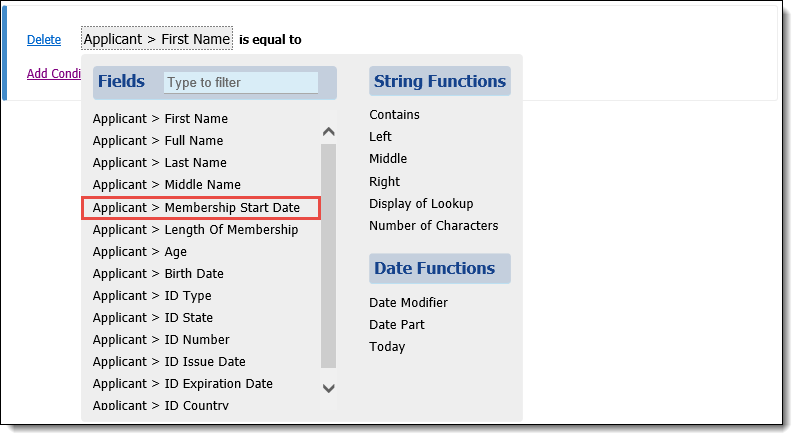Click the Add Condition link

[54, 74]
